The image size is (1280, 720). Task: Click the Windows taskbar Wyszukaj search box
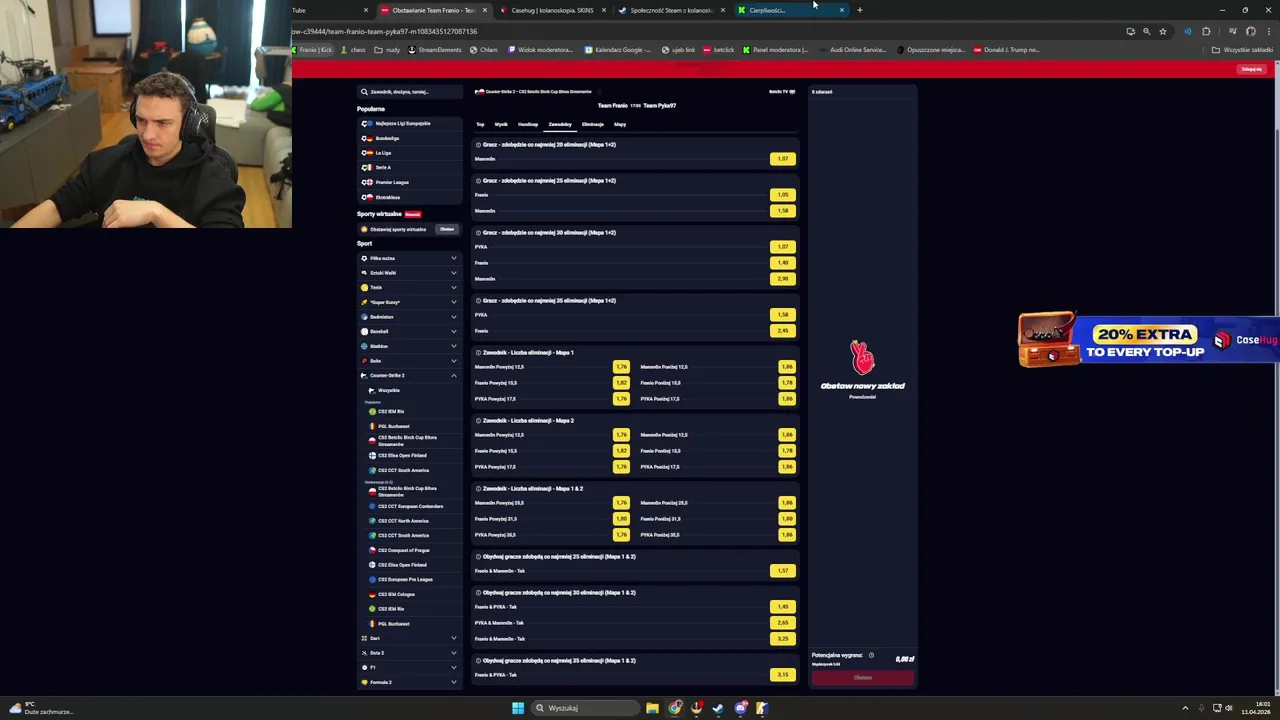pos(586,708)
